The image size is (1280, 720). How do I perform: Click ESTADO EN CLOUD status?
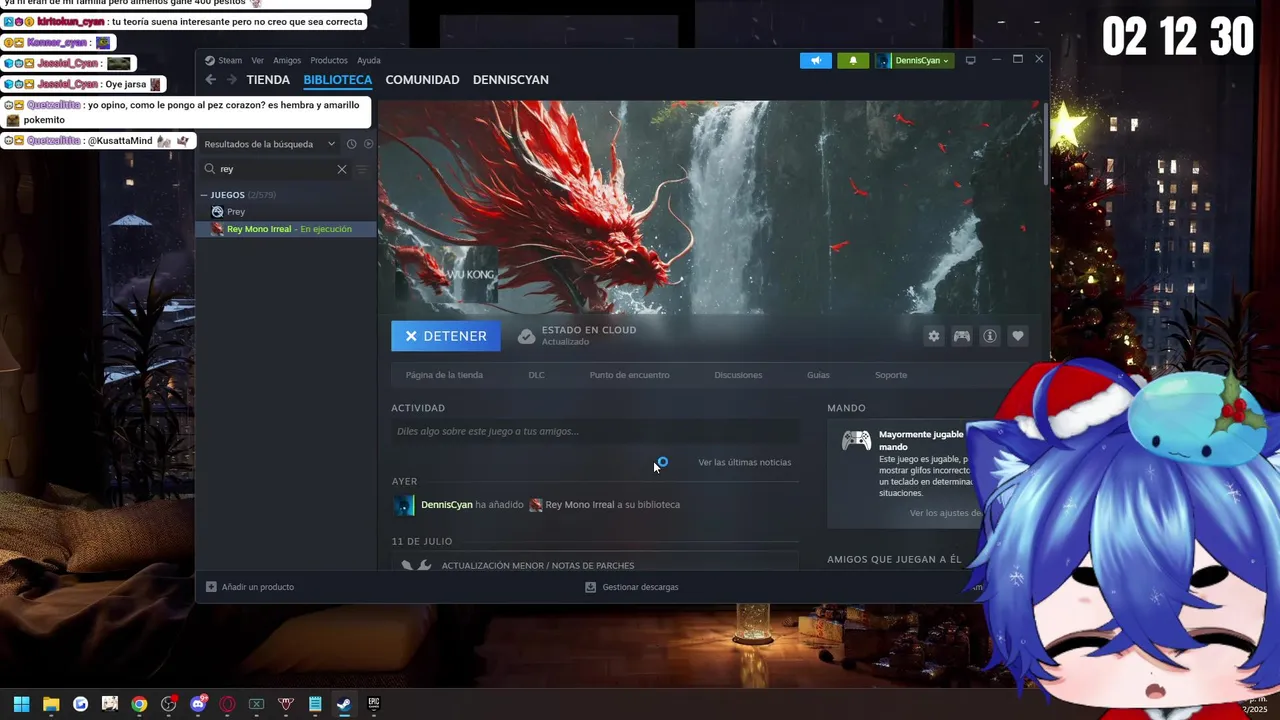point(577,335)
